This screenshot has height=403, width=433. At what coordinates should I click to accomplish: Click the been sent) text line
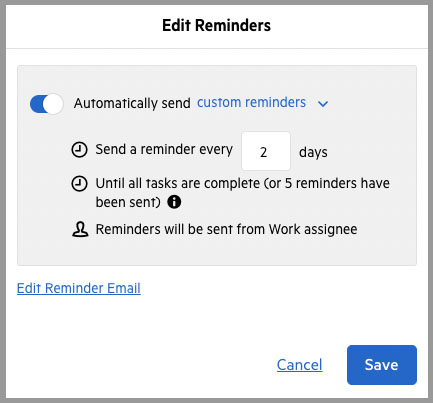point(128,202)
